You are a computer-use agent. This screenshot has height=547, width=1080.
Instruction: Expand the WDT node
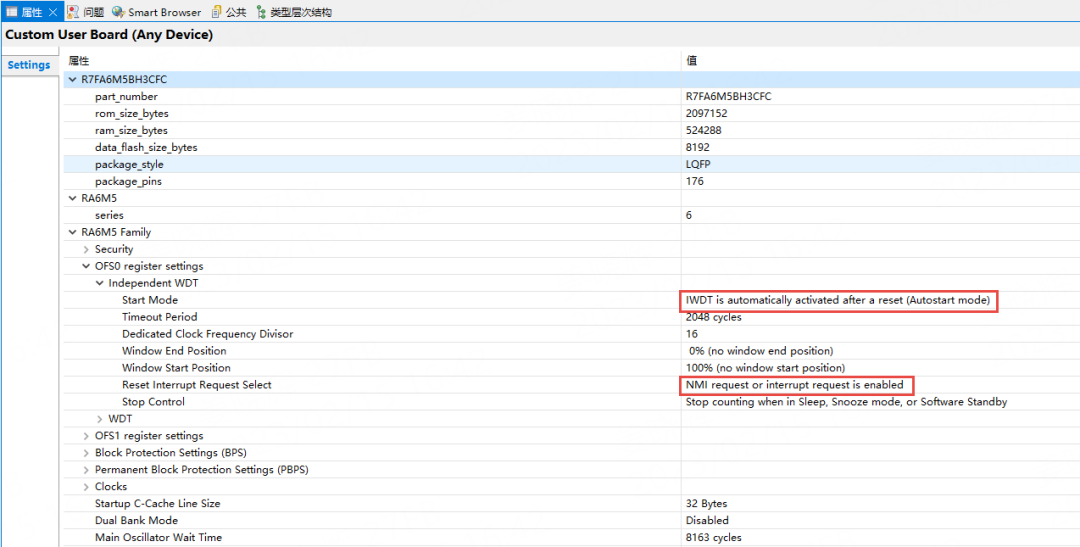(x=100, y=419)
